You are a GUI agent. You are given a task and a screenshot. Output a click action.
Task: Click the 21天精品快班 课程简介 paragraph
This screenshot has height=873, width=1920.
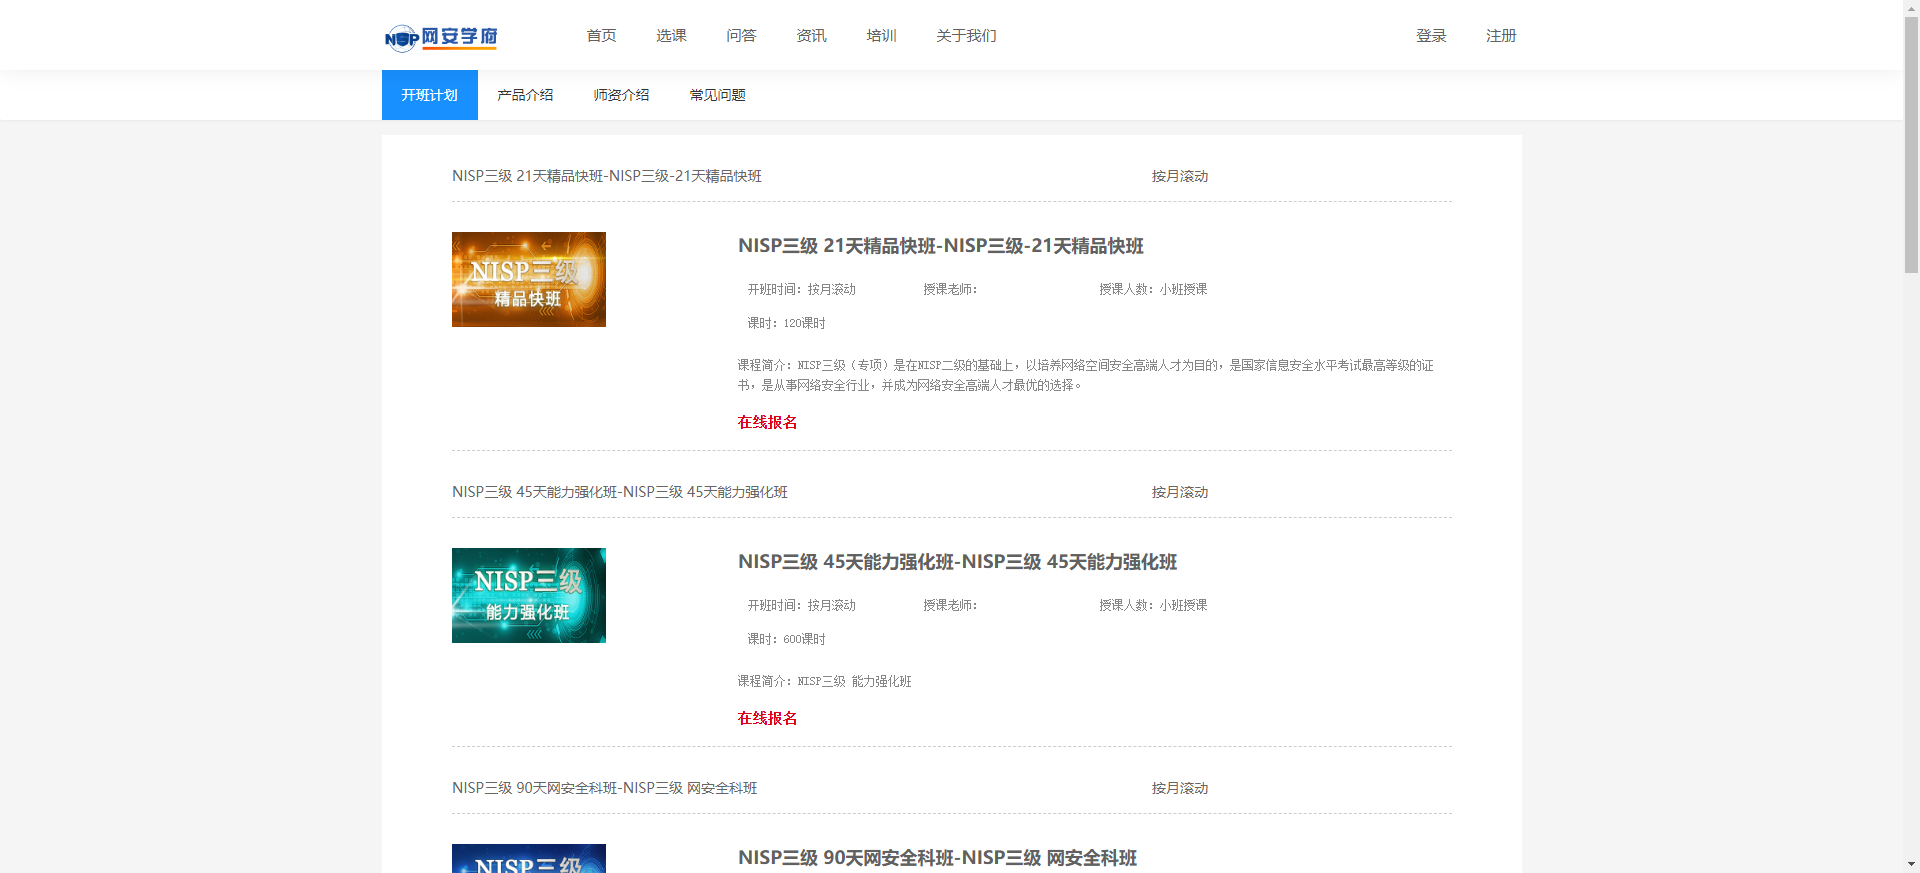pyautogui.click(x=1086, y=375)
